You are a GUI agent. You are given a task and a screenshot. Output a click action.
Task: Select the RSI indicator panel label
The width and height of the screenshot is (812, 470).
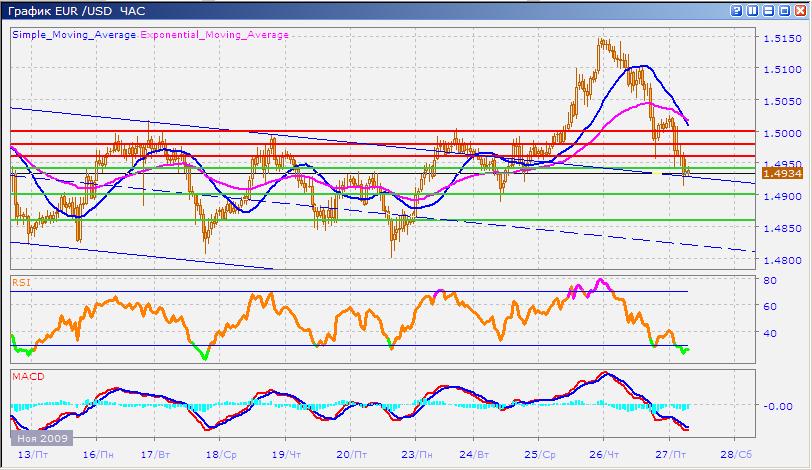coord(19,283)
